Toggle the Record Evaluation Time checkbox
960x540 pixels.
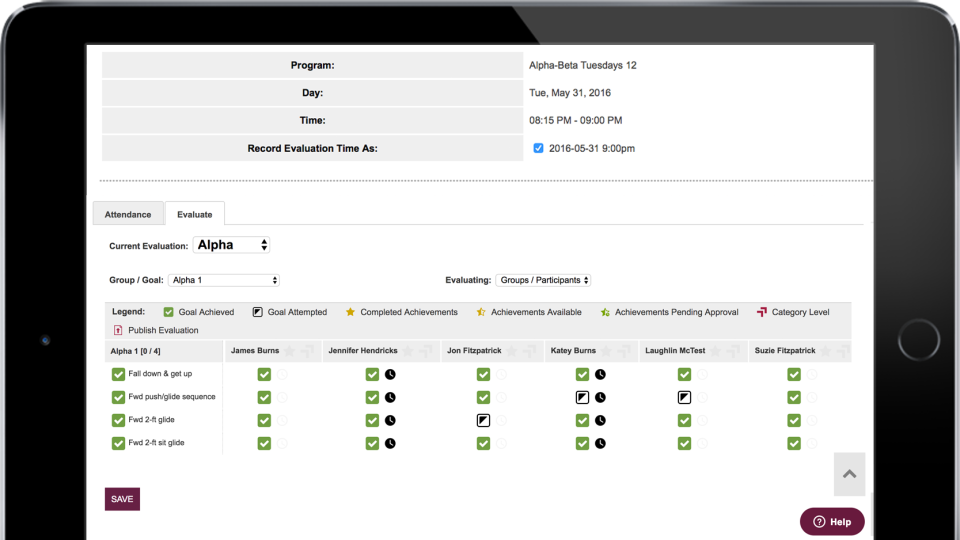(x=538, y=148)
